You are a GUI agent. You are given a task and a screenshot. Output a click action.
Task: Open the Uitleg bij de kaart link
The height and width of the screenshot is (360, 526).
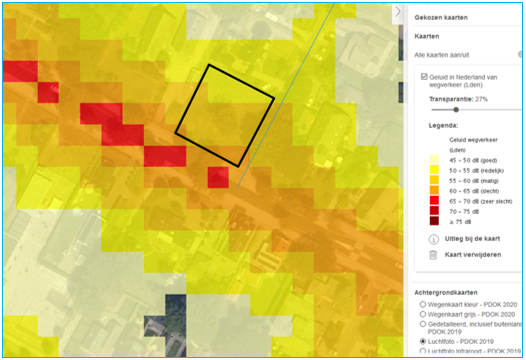click(472, 239)
